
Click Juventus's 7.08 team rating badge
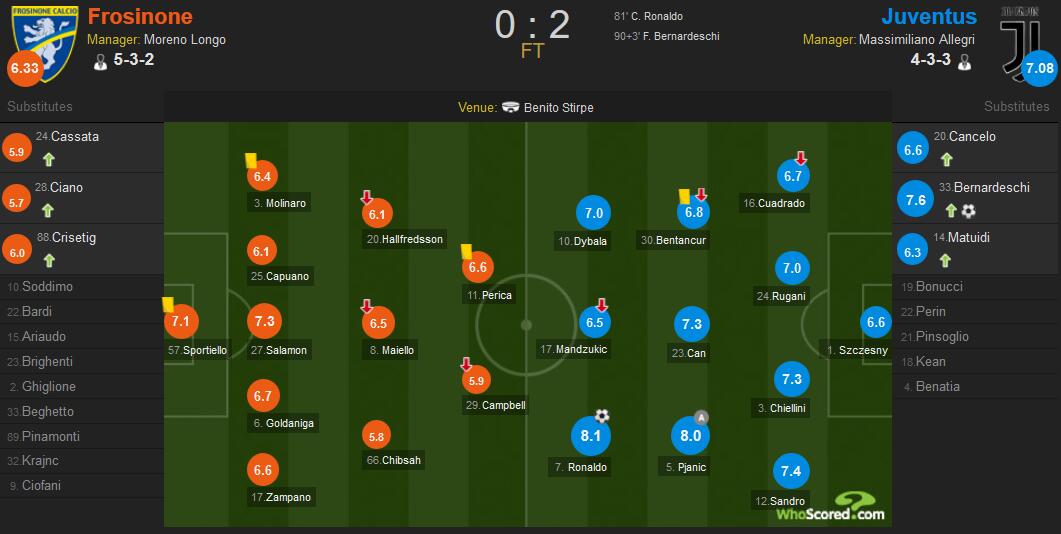pos(1040,69)
